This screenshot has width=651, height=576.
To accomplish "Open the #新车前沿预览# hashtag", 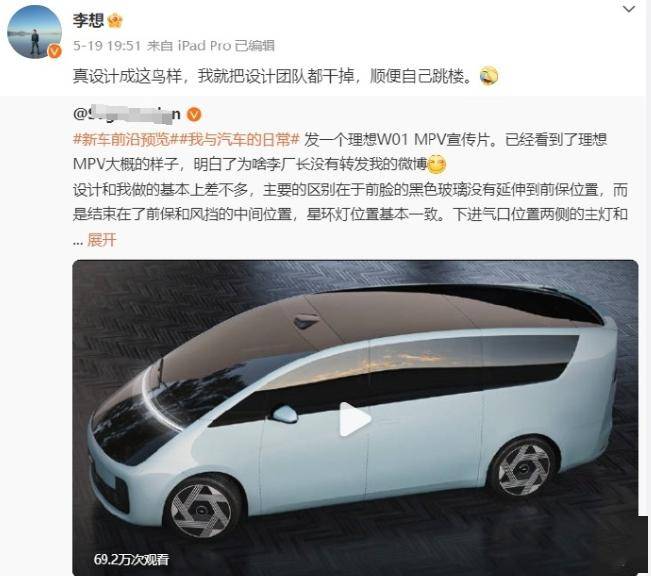I will 122,140.
